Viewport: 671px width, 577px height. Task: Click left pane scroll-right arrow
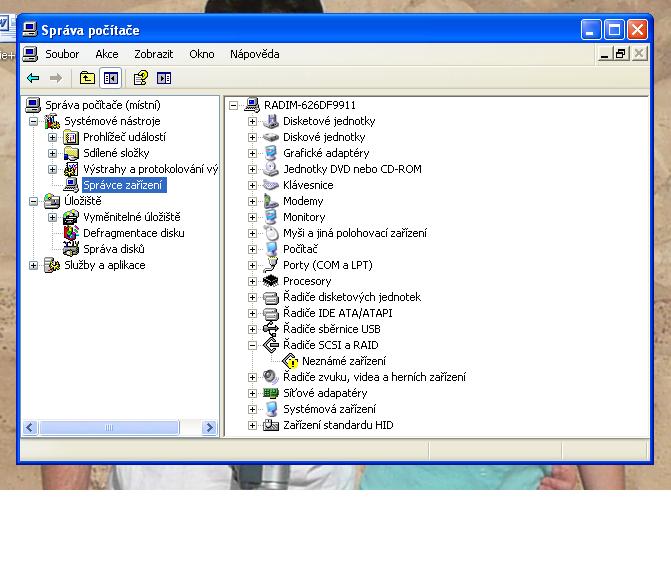coord(209,428)
